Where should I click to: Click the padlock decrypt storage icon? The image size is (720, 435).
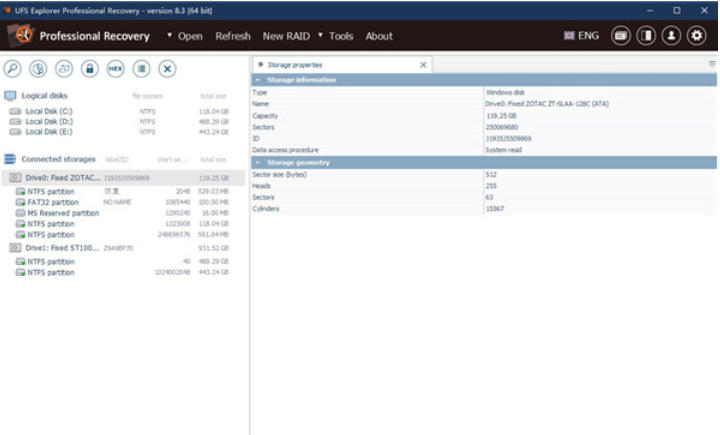pyautogui.click(x=90, y=68)
